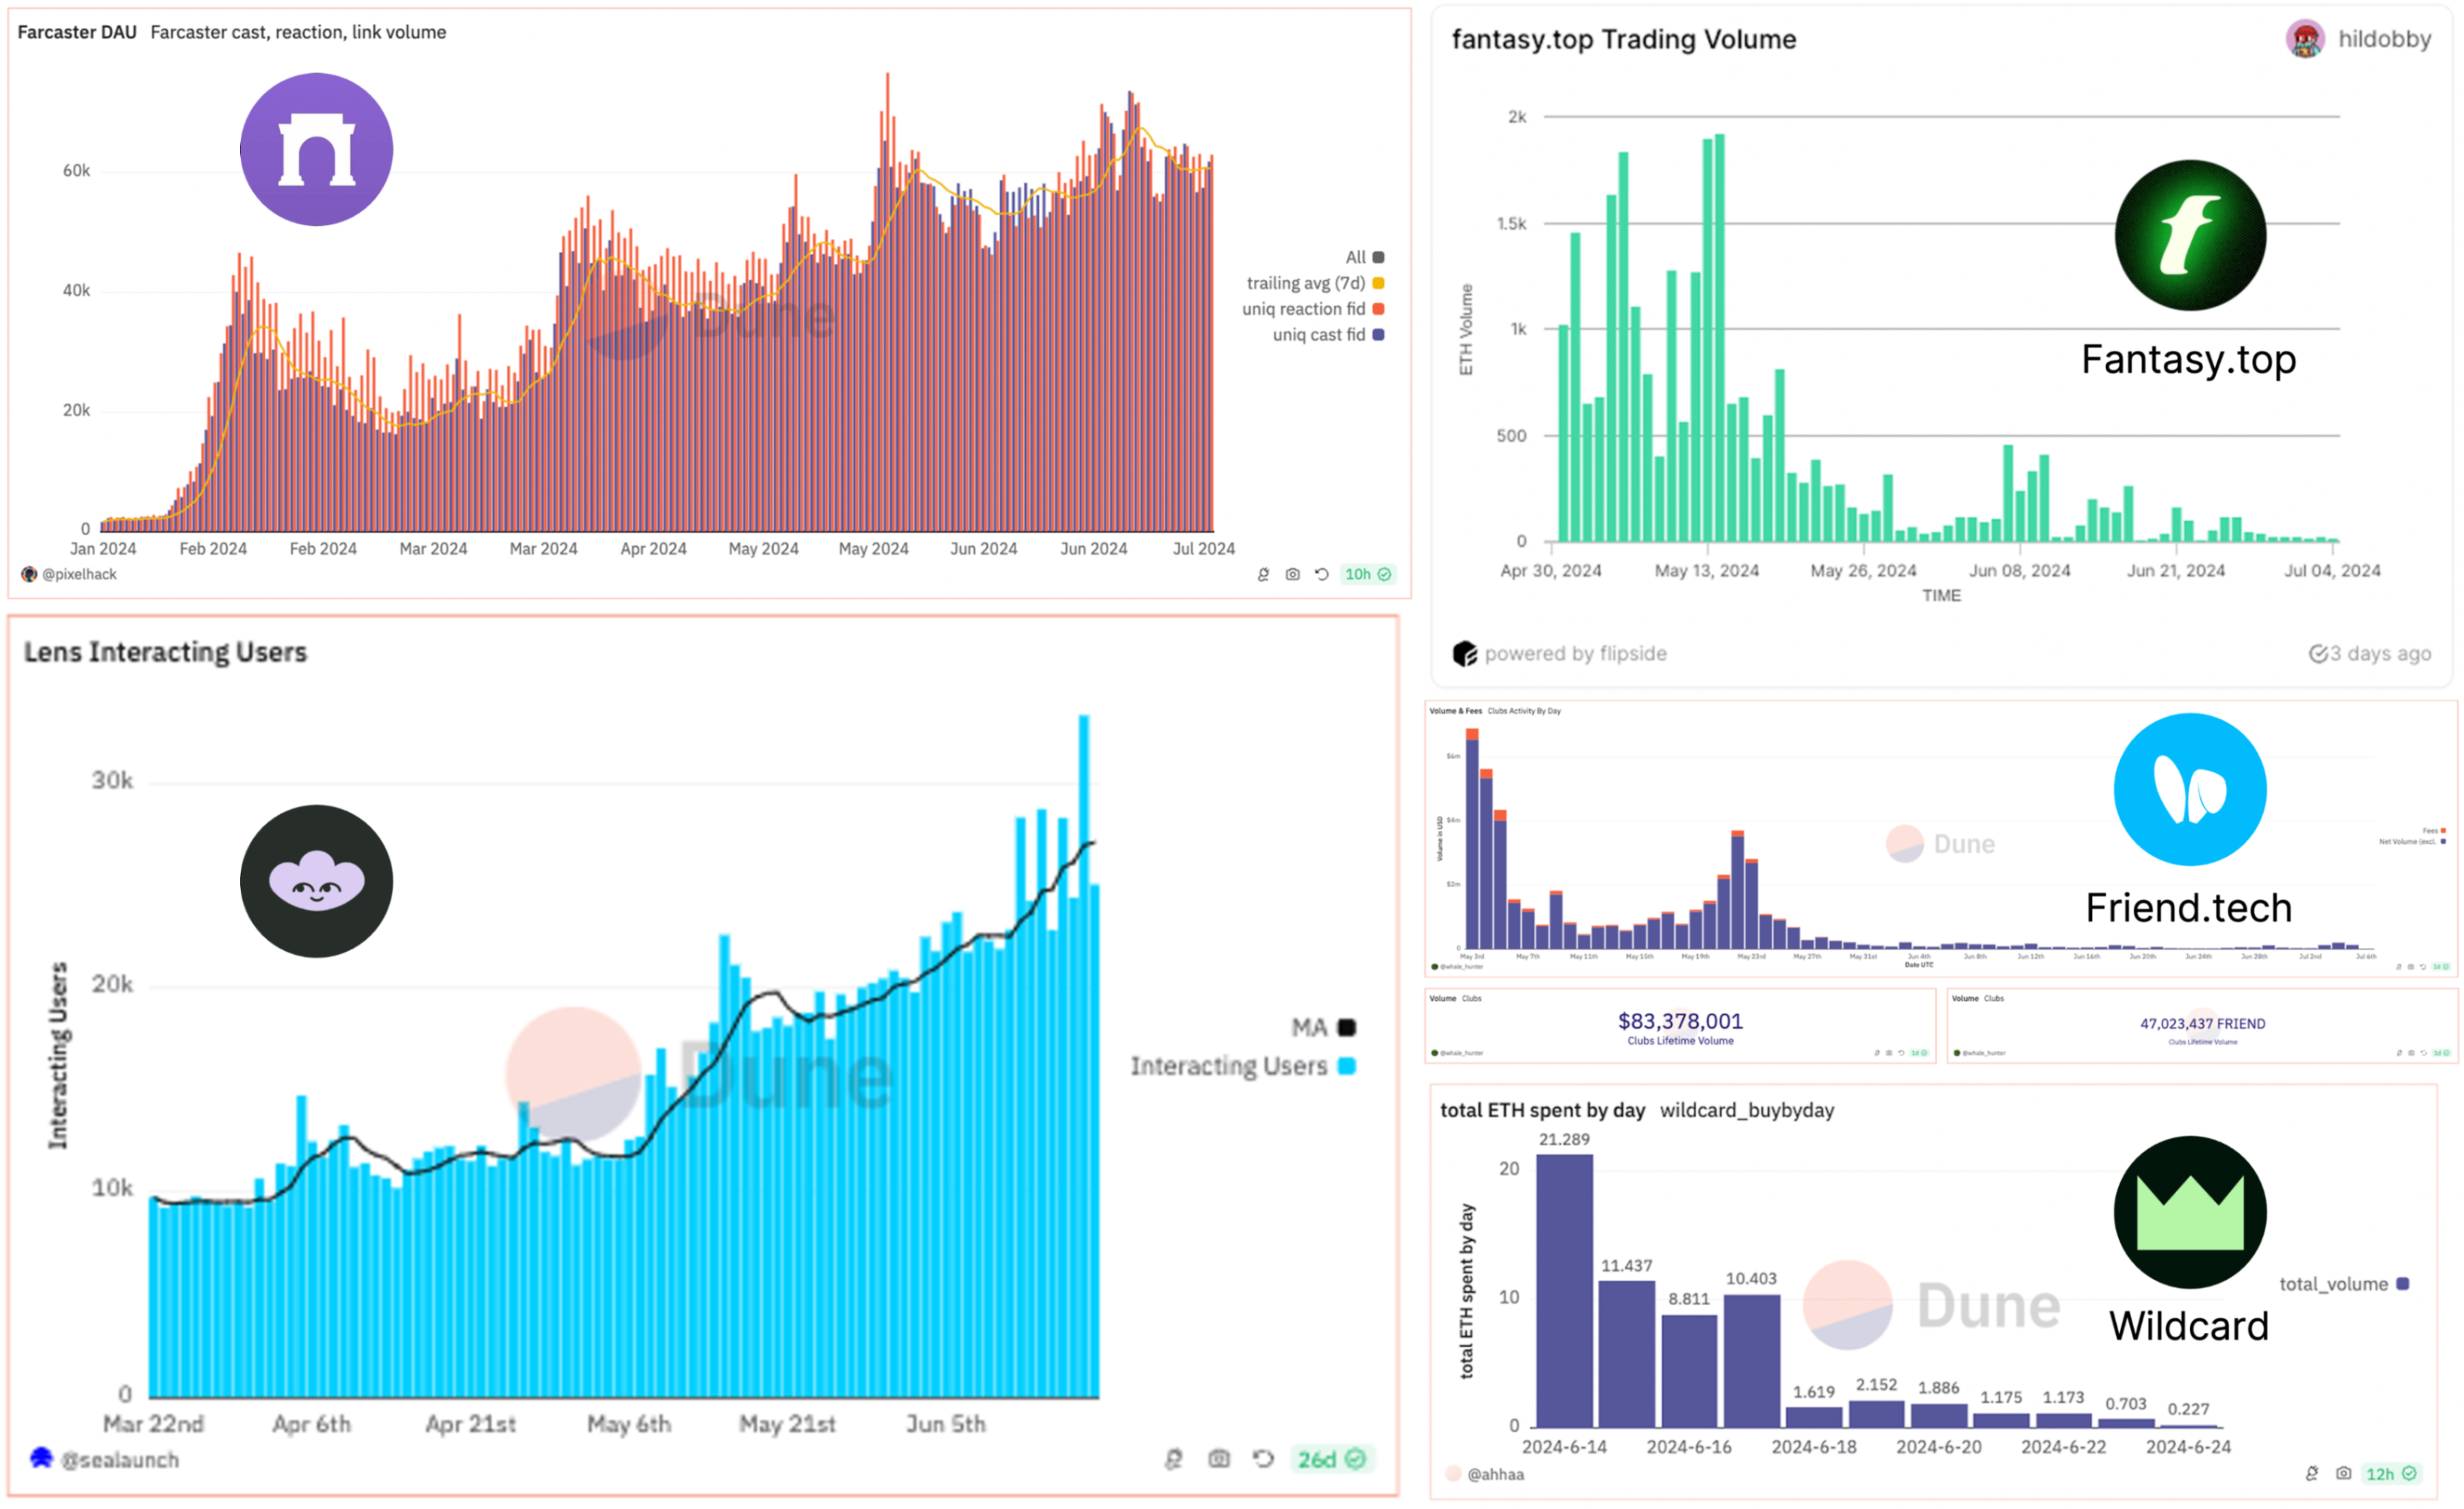2464x1509 pixels.
Task: Click the query icon left of the Lens camera icon
Action: (x=1174, y=1459)
